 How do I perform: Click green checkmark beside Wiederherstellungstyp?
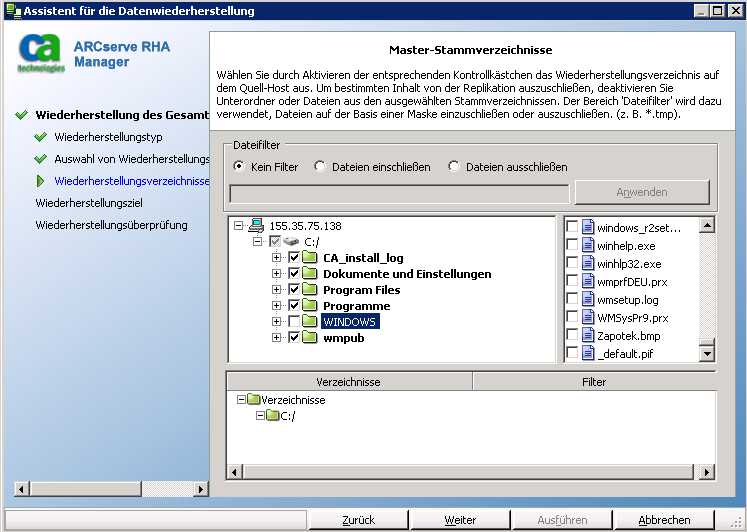point(40,137)
